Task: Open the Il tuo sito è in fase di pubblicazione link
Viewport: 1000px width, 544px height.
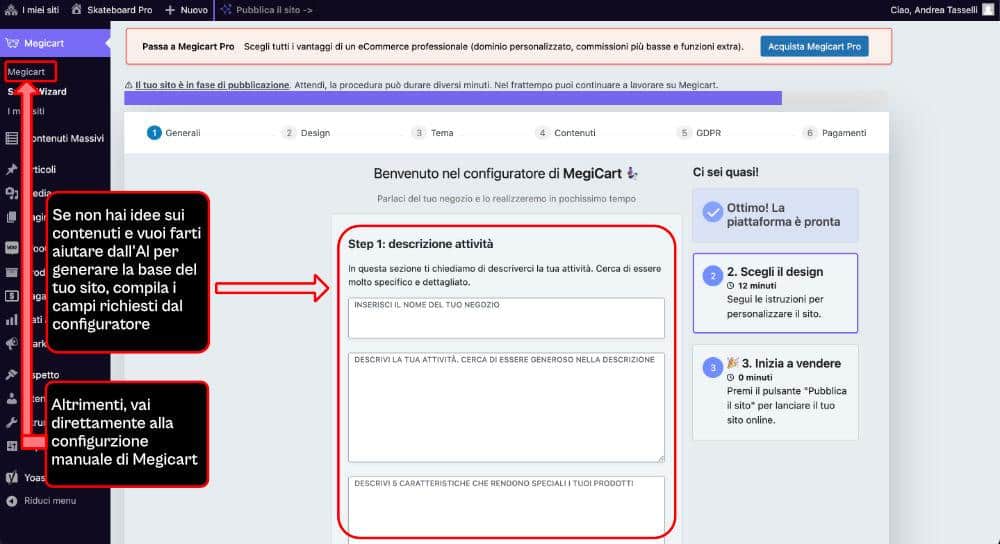Action: pyautogui.click(x=212, y=85)
